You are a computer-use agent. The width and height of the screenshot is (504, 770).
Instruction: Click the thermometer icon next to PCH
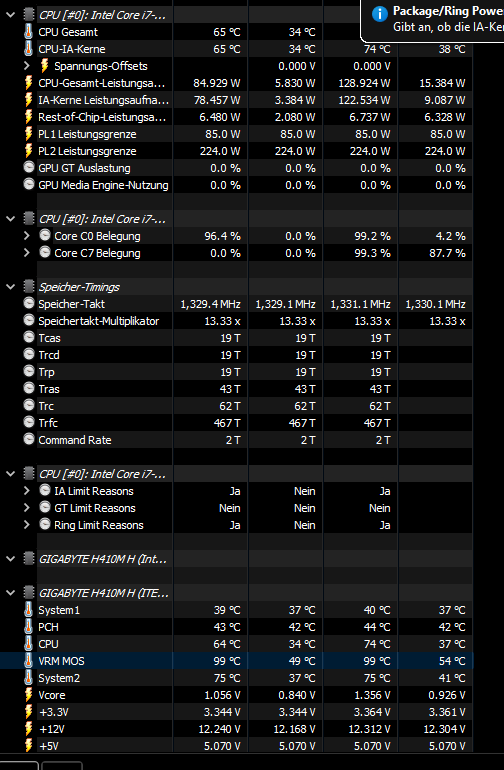click(x=29, y=627)
